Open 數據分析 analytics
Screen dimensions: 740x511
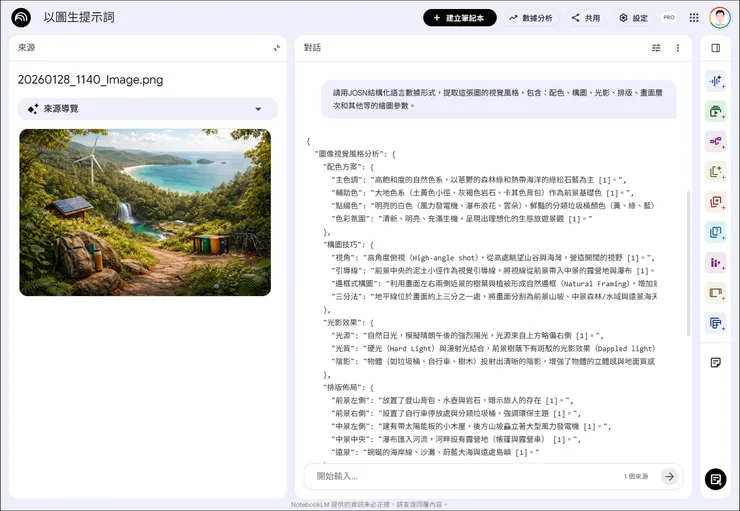point(530,18)
